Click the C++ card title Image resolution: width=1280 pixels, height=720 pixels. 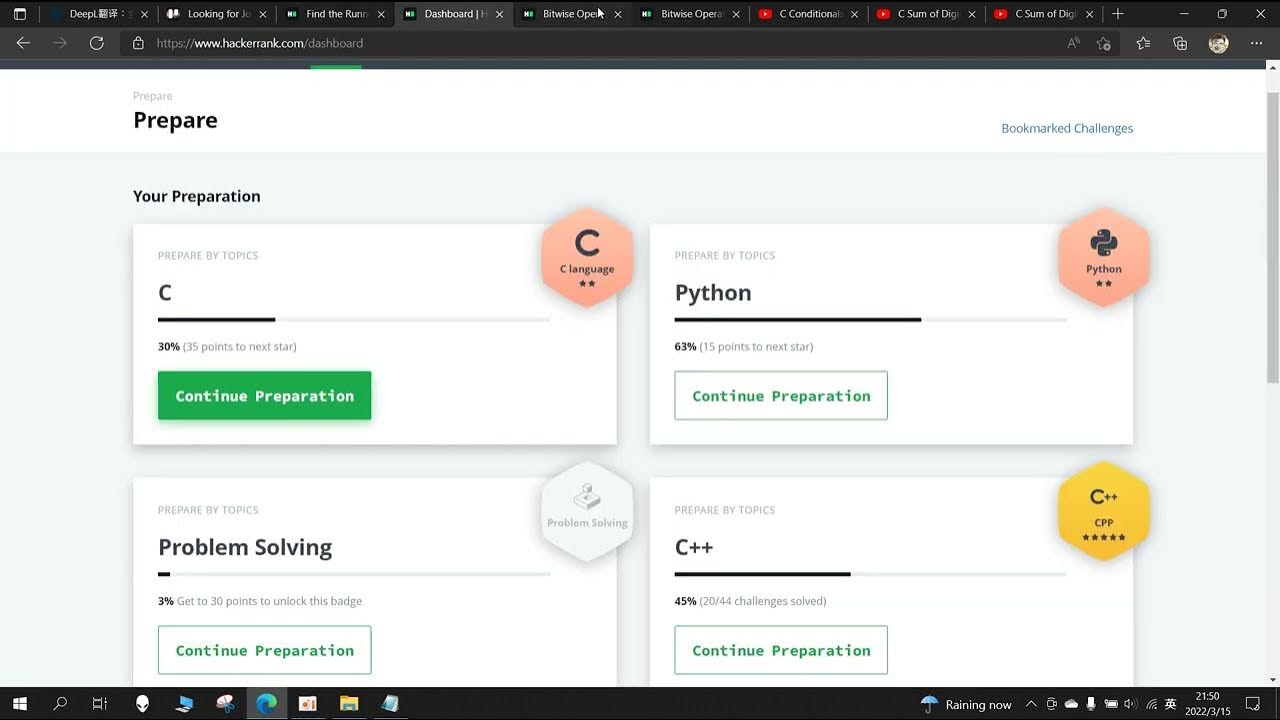click(x=694, y=547)
